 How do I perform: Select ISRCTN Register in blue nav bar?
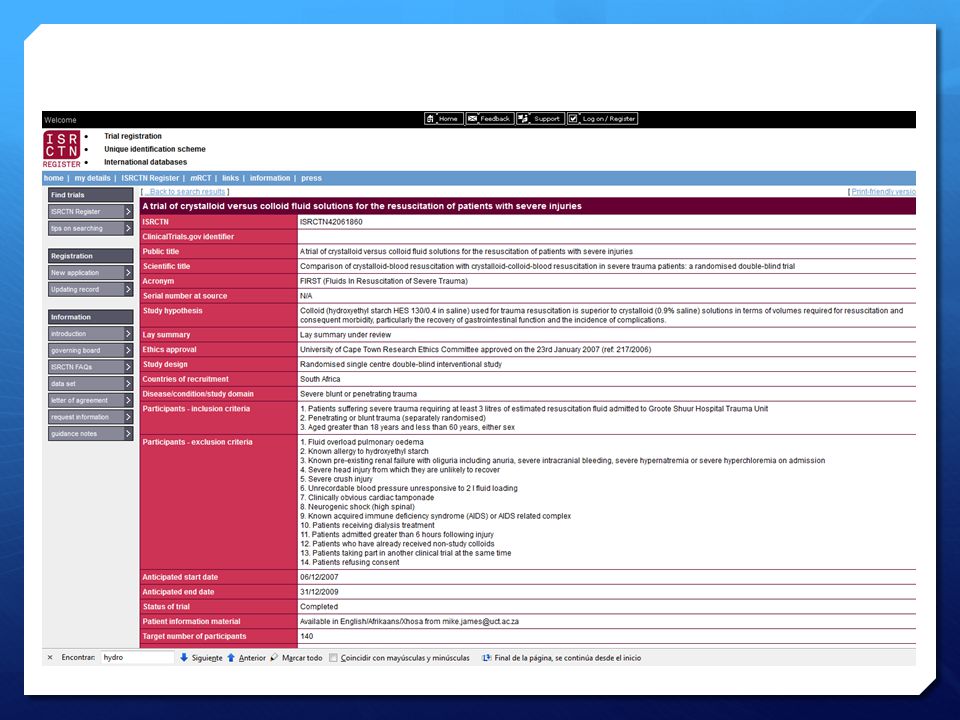(150, 178)
